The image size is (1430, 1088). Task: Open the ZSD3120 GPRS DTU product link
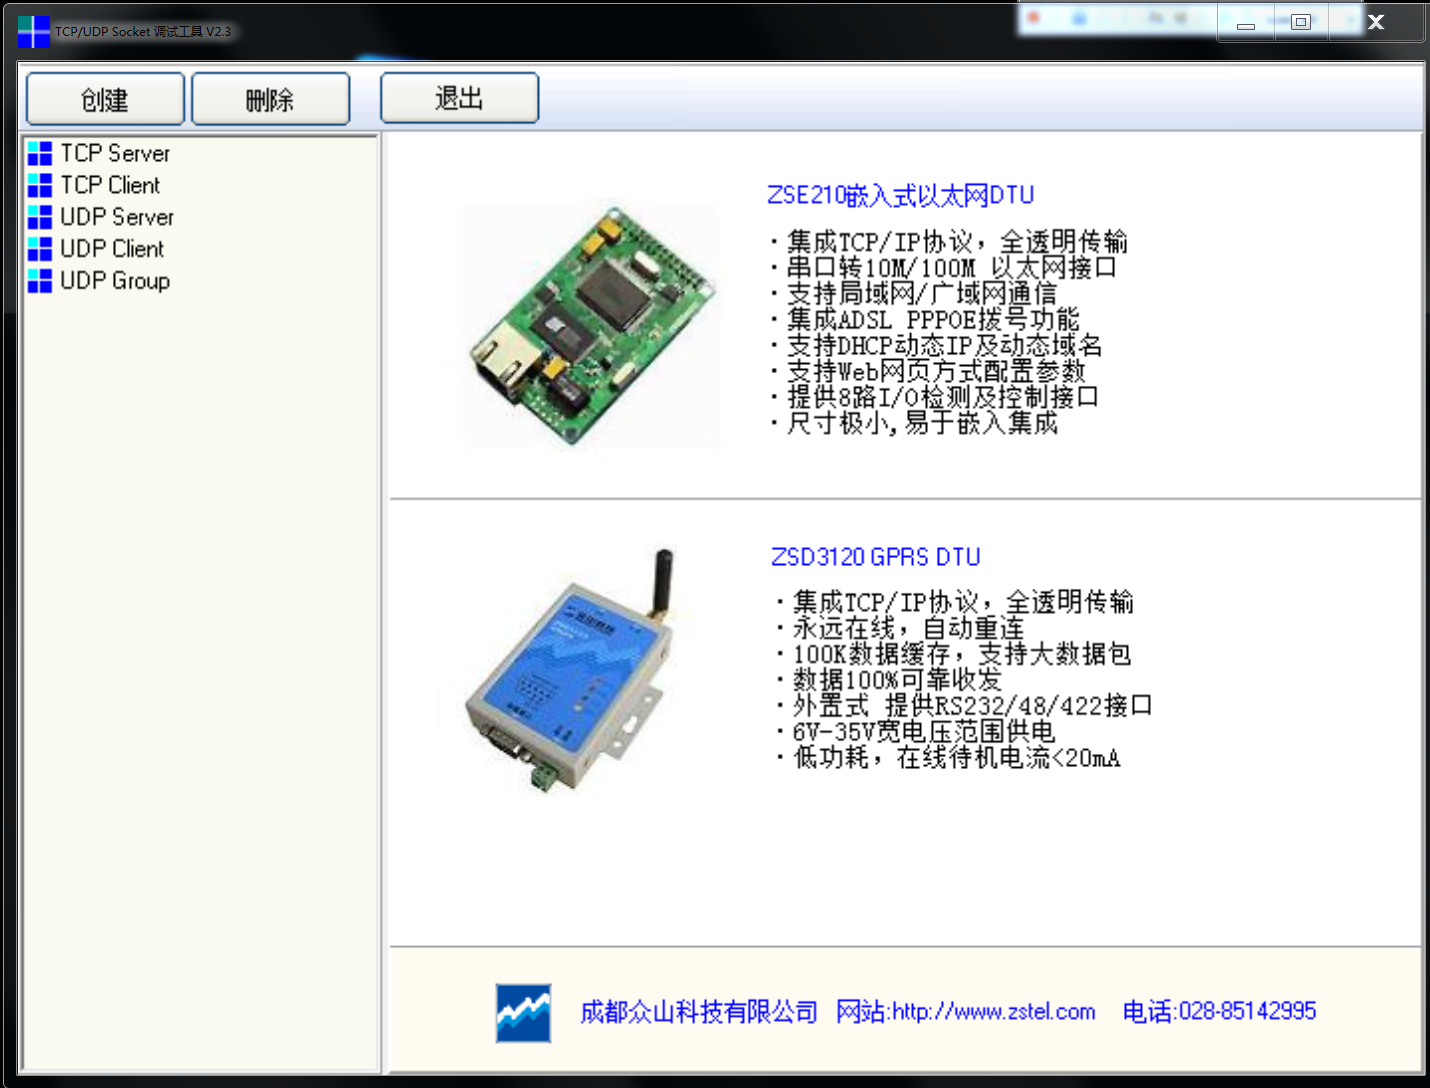(876, 557)
